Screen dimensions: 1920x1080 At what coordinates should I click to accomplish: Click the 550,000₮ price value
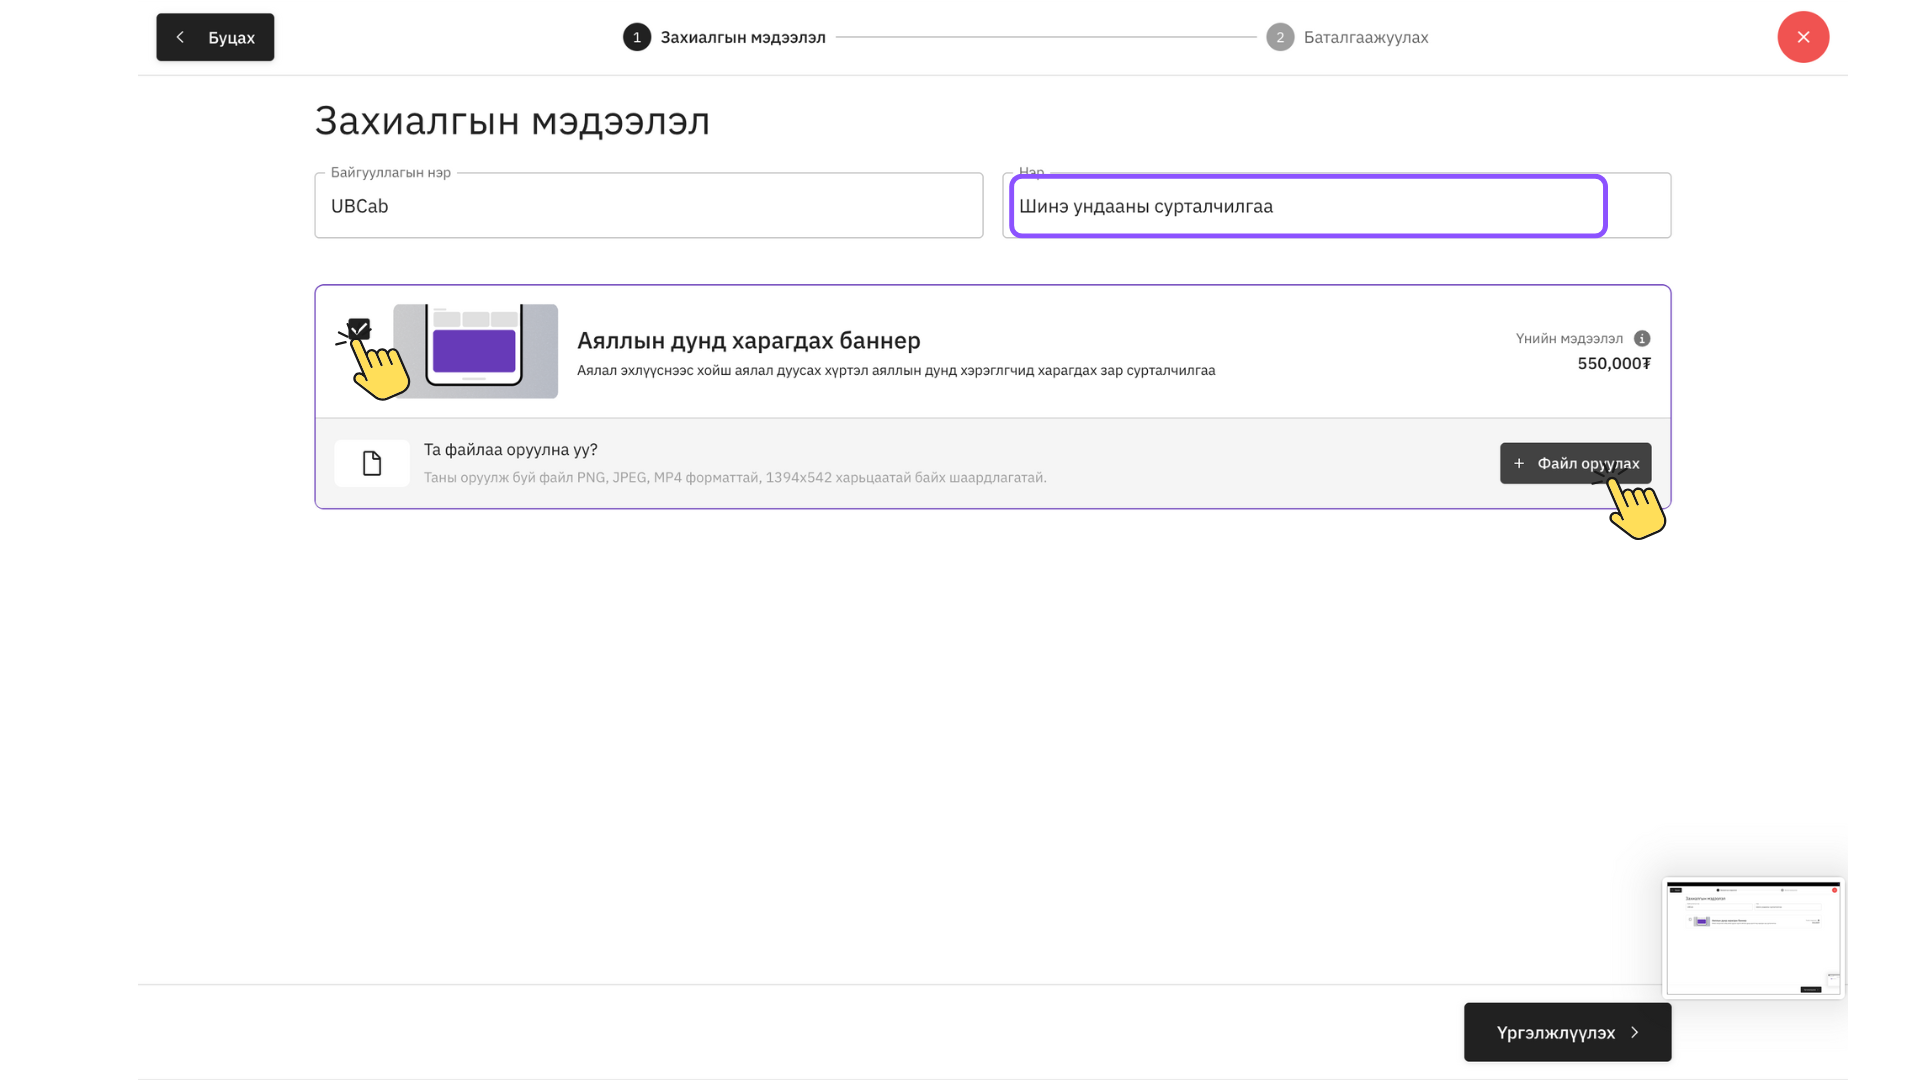[1614, 363]
